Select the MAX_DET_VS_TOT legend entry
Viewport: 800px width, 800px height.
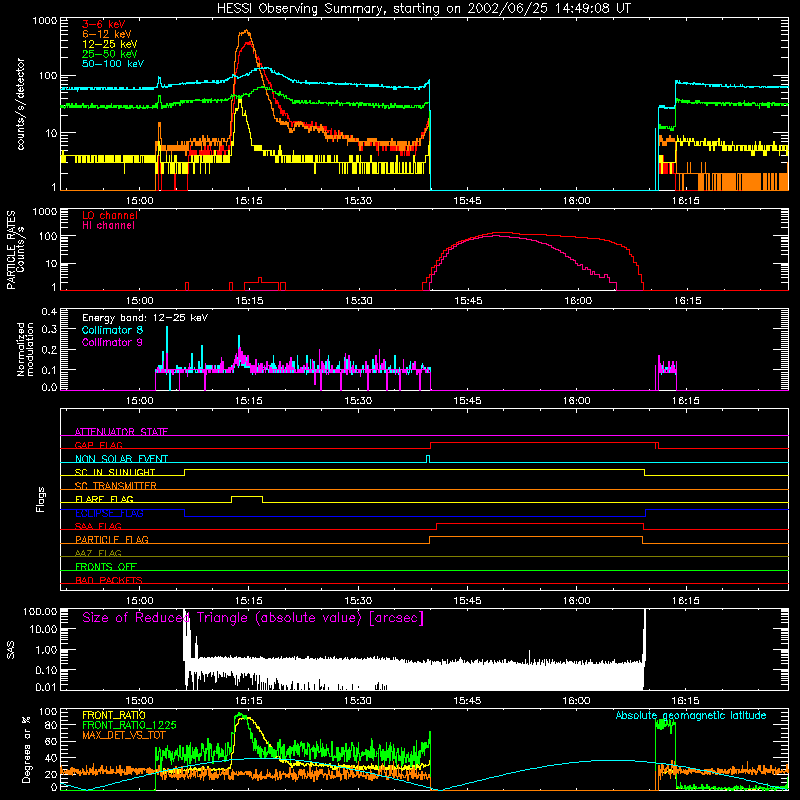point(123,735)
